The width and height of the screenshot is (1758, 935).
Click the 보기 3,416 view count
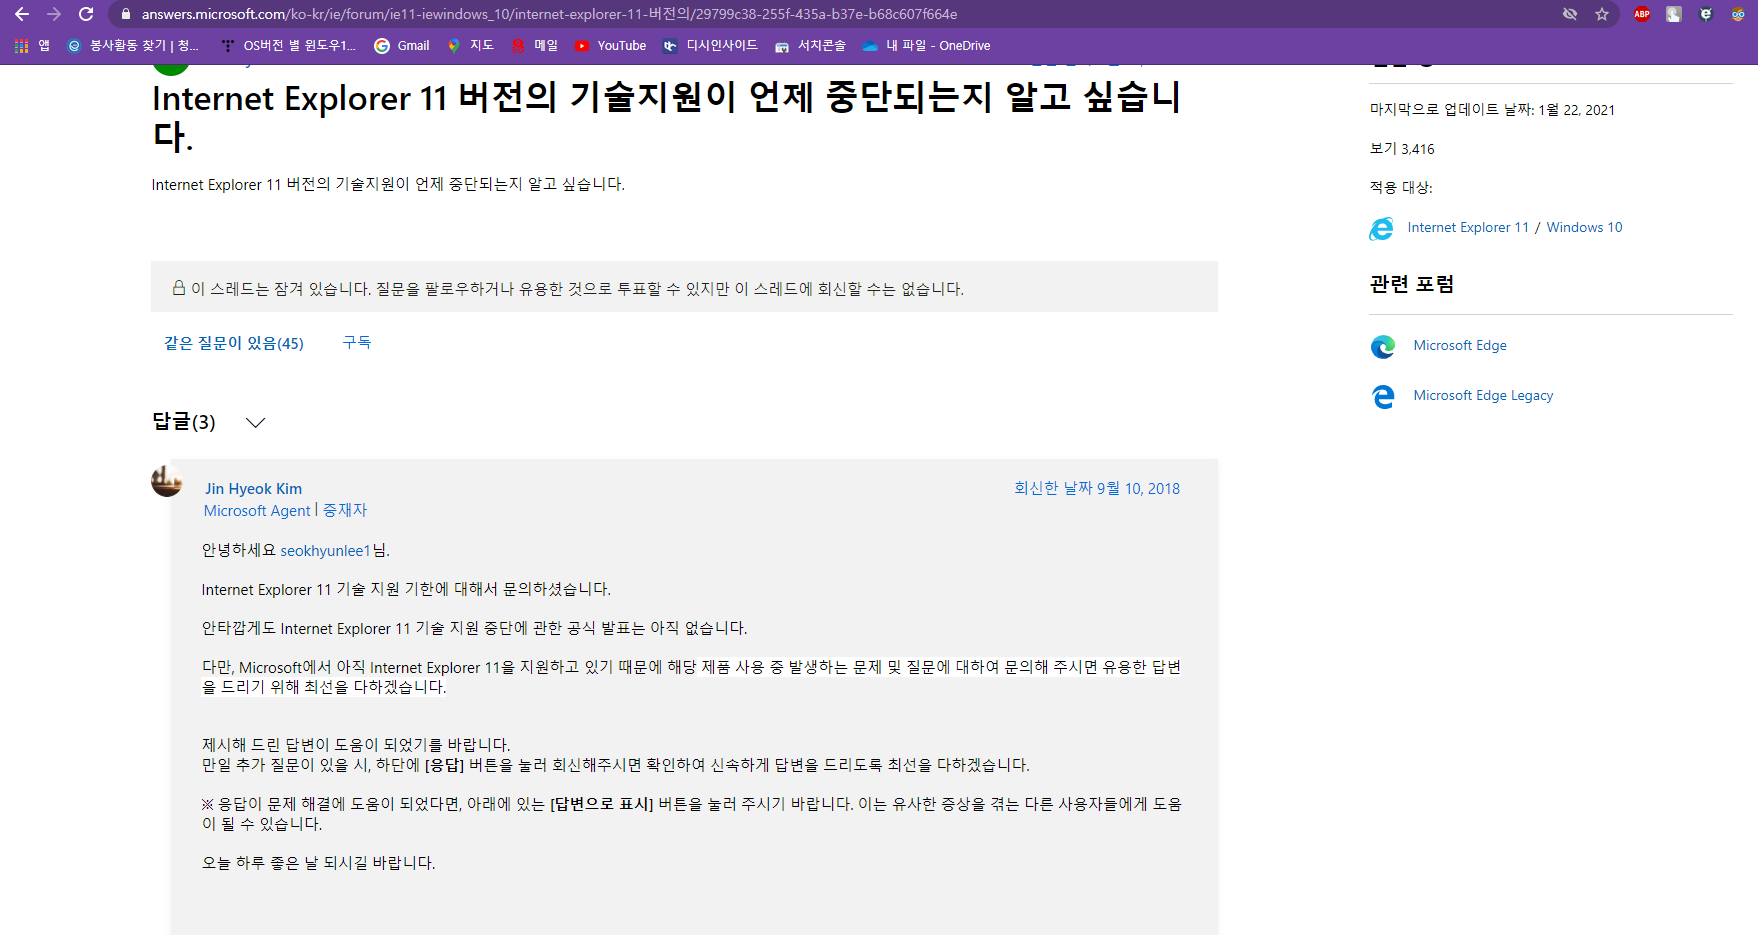[1402, 149]
